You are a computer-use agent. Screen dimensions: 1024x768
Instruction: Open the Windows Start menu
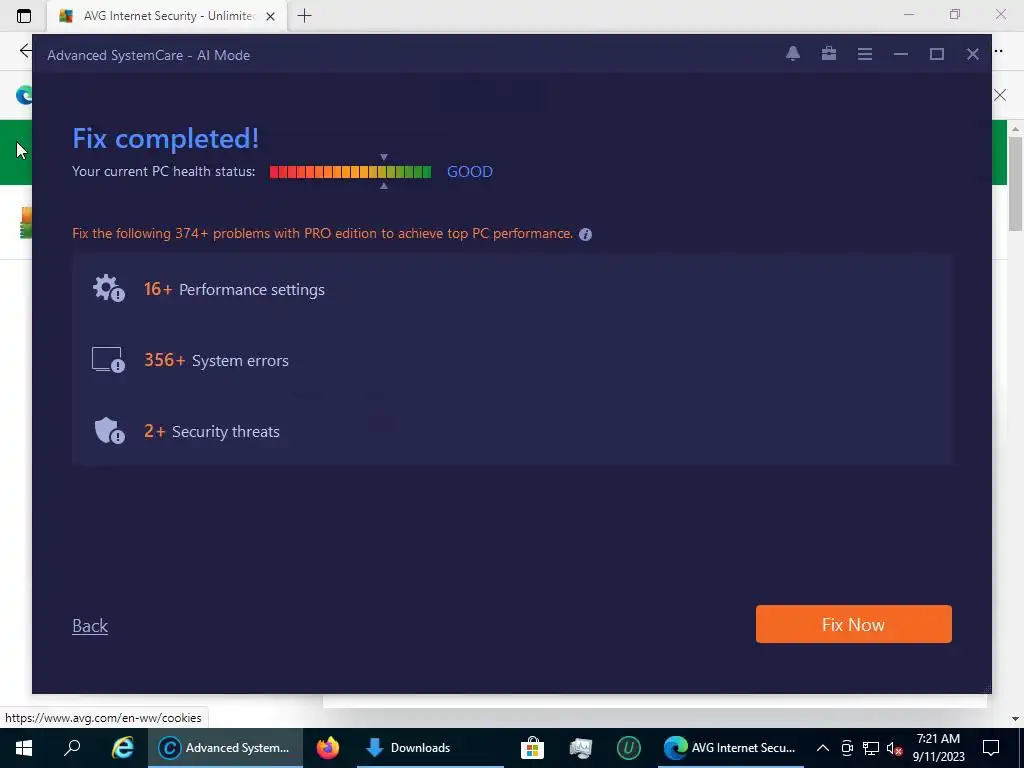coord(24,748)
